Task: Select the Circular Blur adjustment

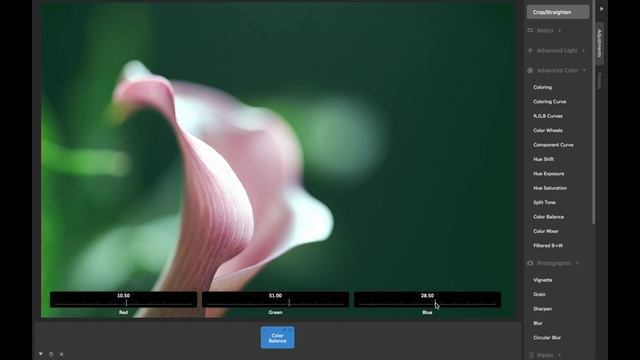Action: click(547, 338)
